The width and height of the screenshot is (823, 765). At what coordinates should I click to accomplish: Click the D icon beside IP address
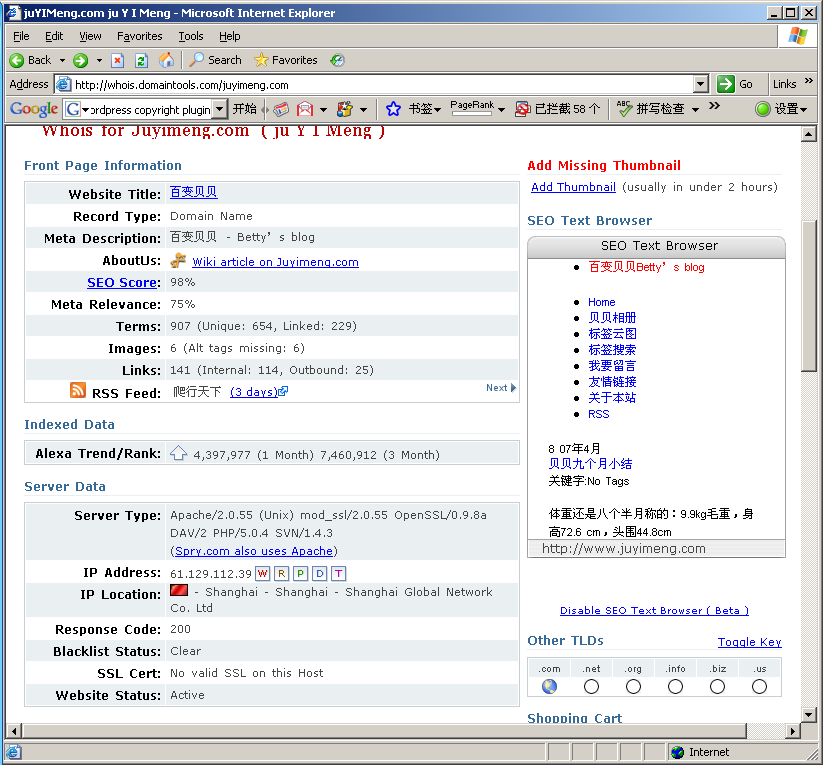pos(320,573)
